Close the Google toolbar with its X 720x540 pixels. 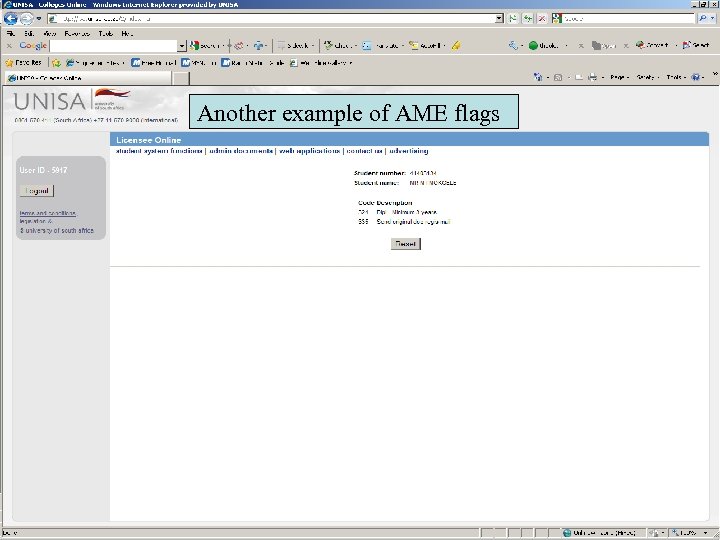click(x=9, y=45)
